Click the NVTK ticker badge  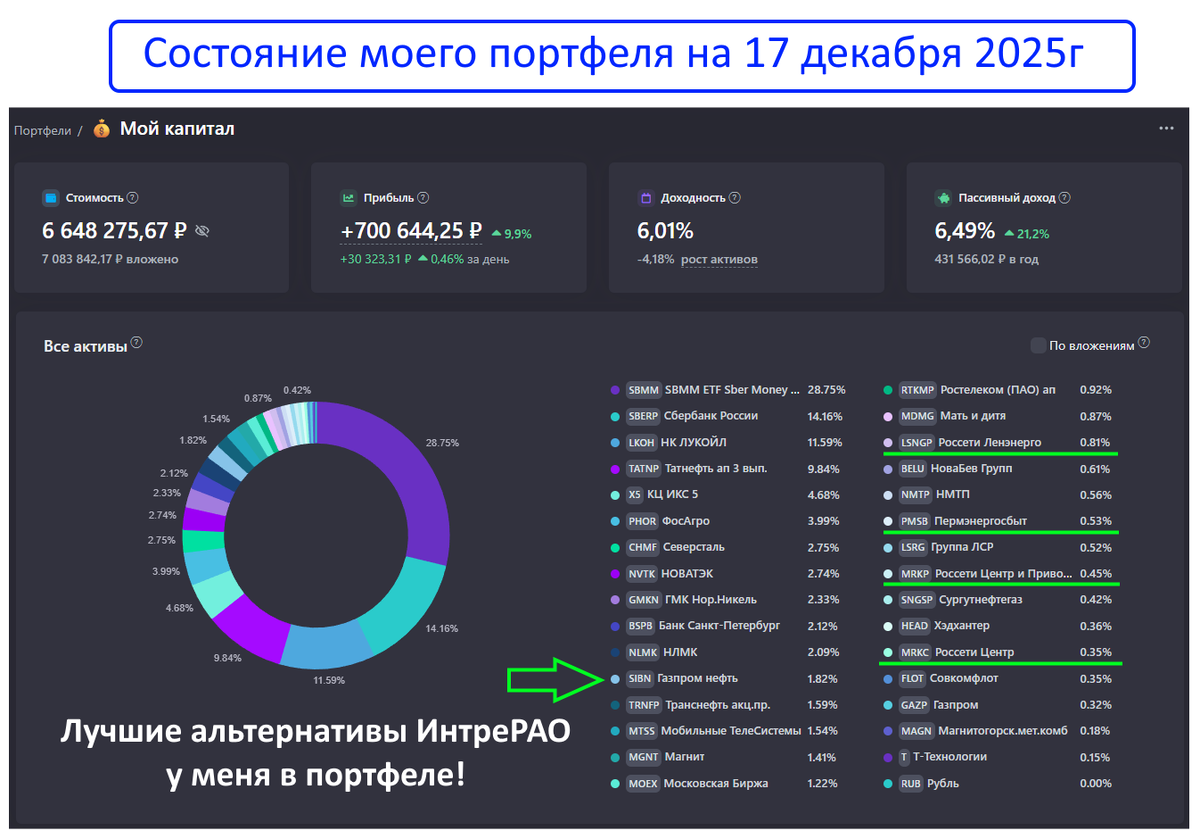pyautogui.click(x=643, y=574)
